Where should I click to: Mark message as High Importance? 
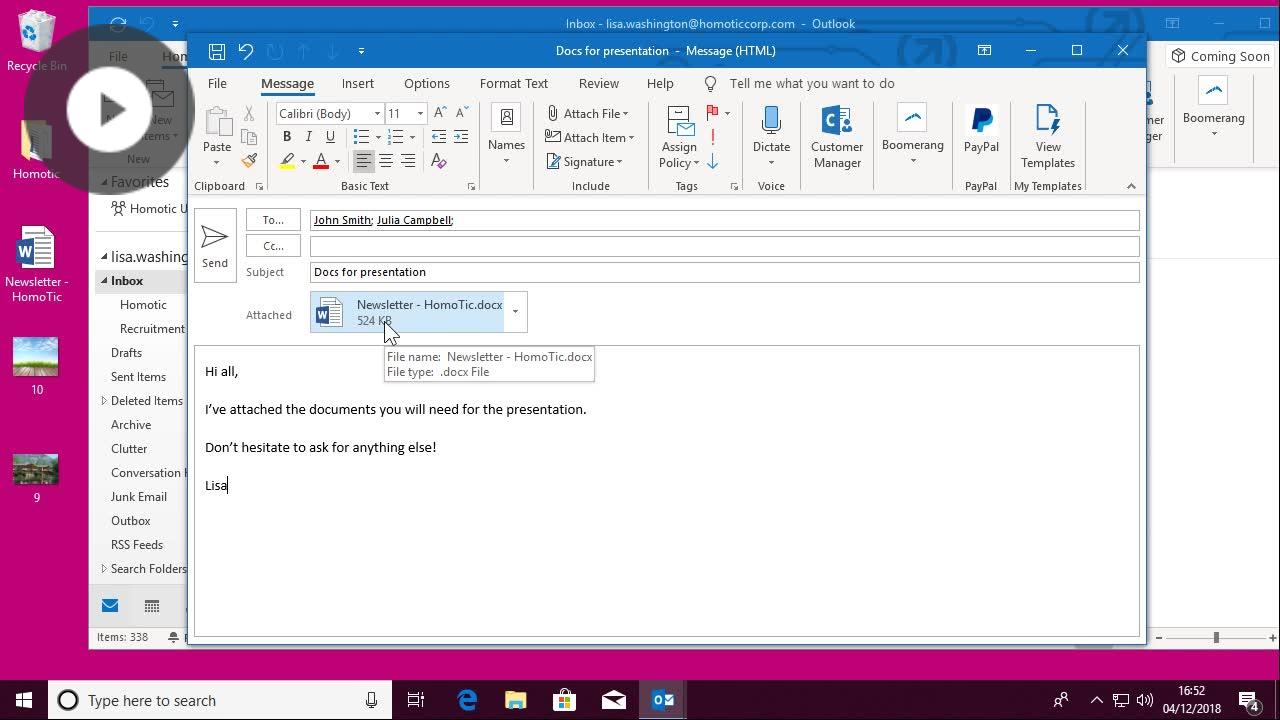pos(713,138)
